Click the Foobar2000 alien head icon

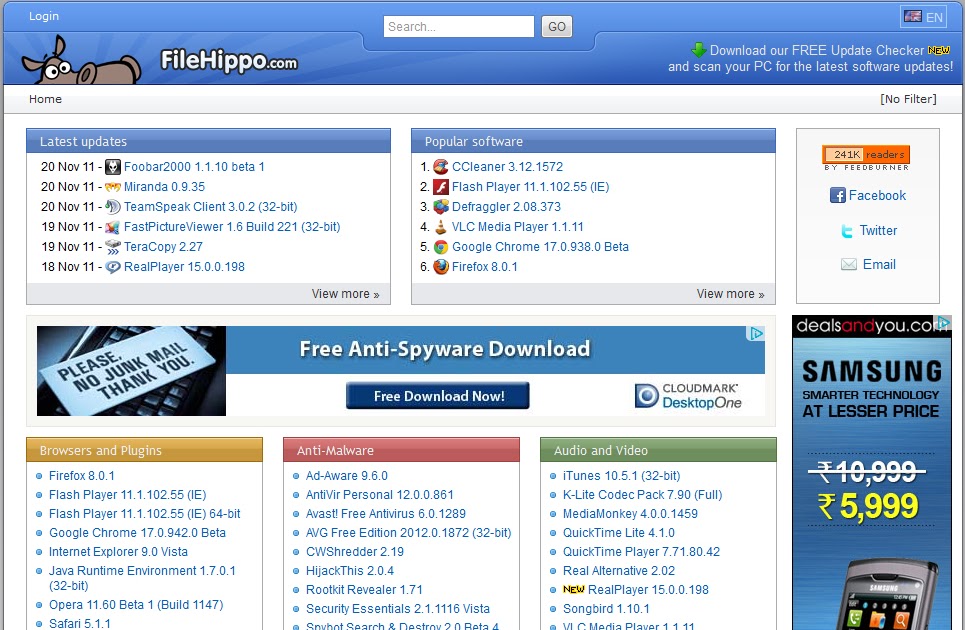point(113,167)
